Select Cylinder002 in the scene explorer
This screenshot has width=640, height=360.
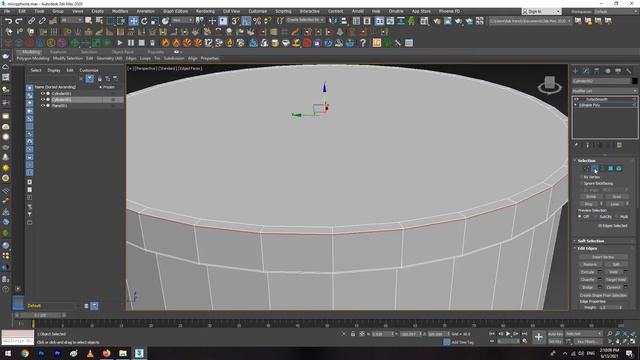point(61,100)
